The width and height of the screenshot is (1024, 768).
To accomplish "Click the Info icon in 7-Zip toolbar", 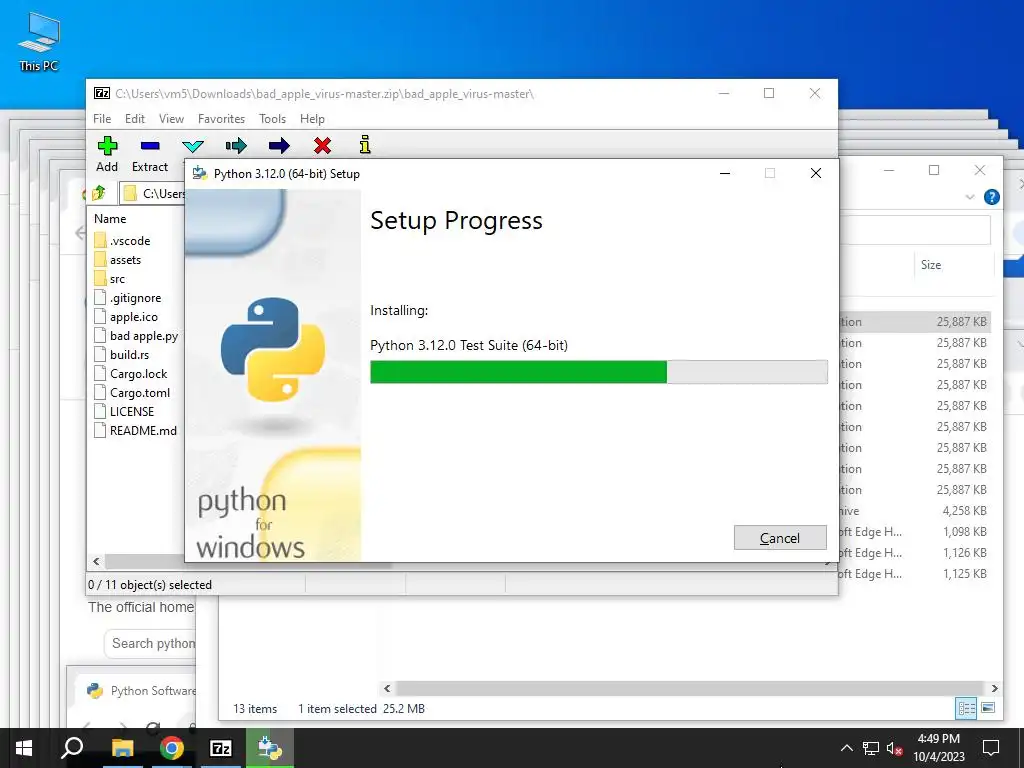I will 365,145.
